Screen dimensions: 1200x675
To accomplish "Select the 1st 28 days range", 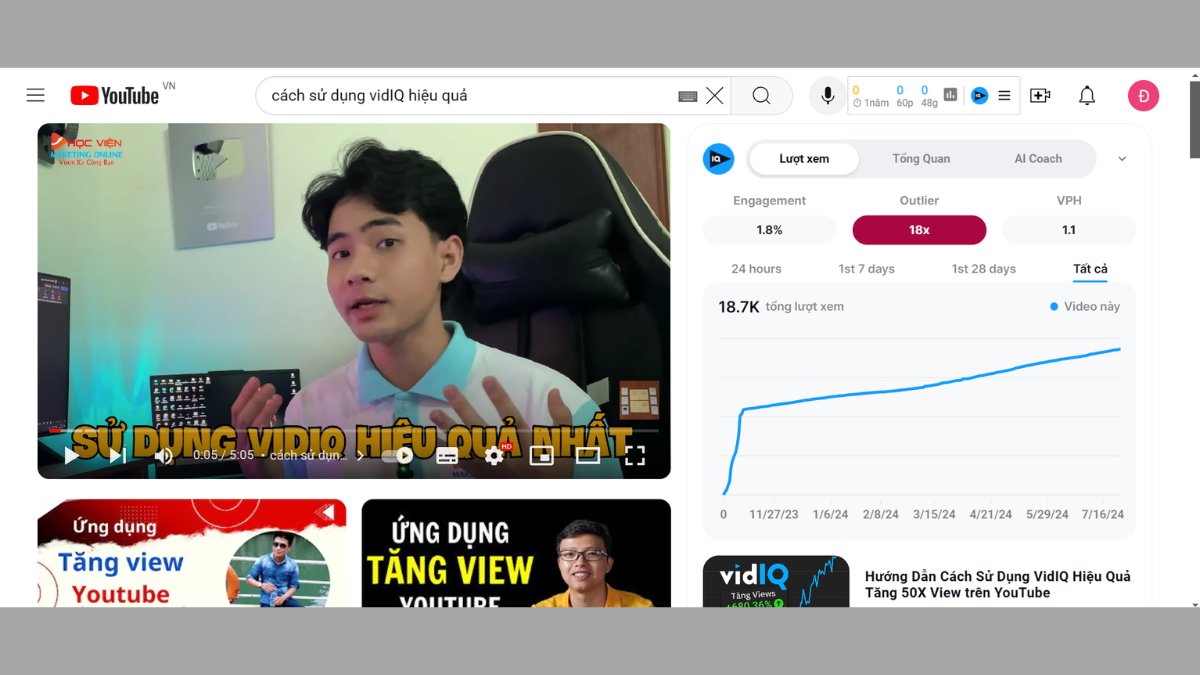I will [x=984, y=269].
